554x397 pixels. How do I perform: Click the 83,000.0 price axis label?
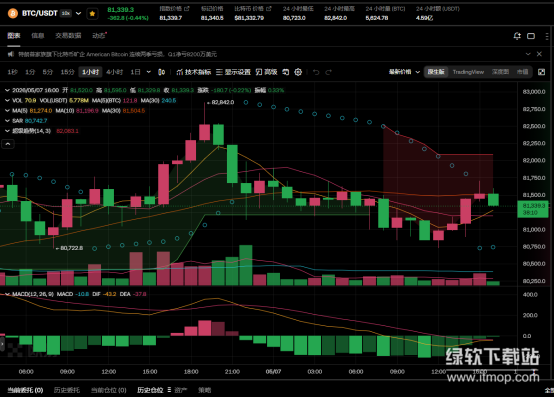point(534,91)
